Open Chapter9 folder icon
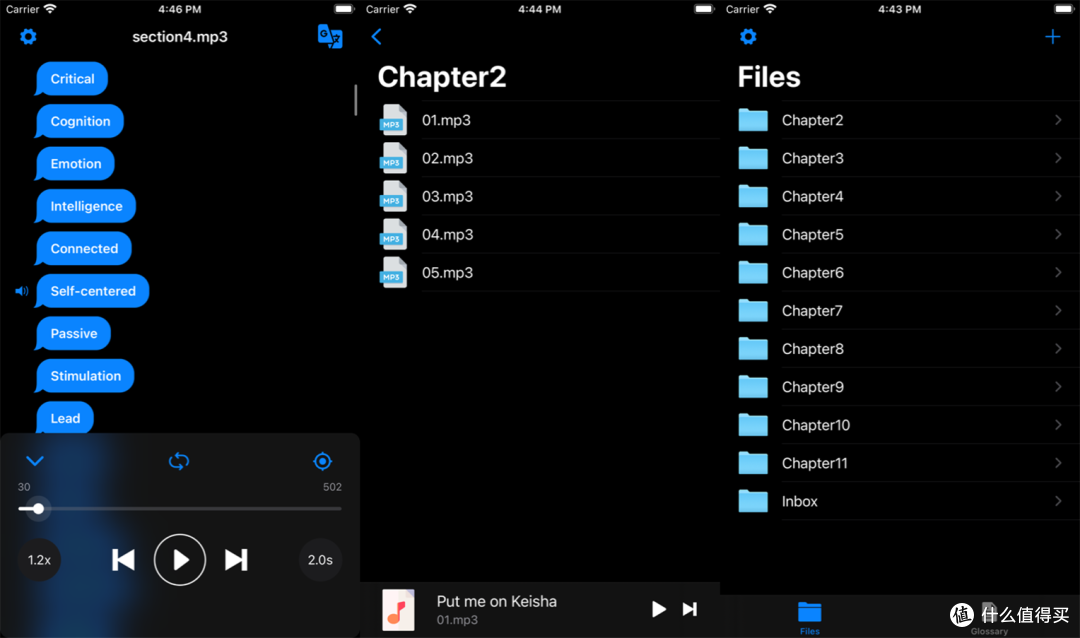Screen dimensions: 1080x638 (753, 387)
